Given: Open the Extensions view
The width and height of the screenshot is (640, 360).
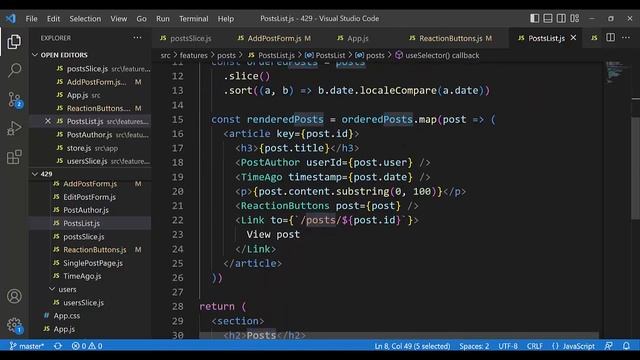Looking at the screenshot, I should (14, 157).
